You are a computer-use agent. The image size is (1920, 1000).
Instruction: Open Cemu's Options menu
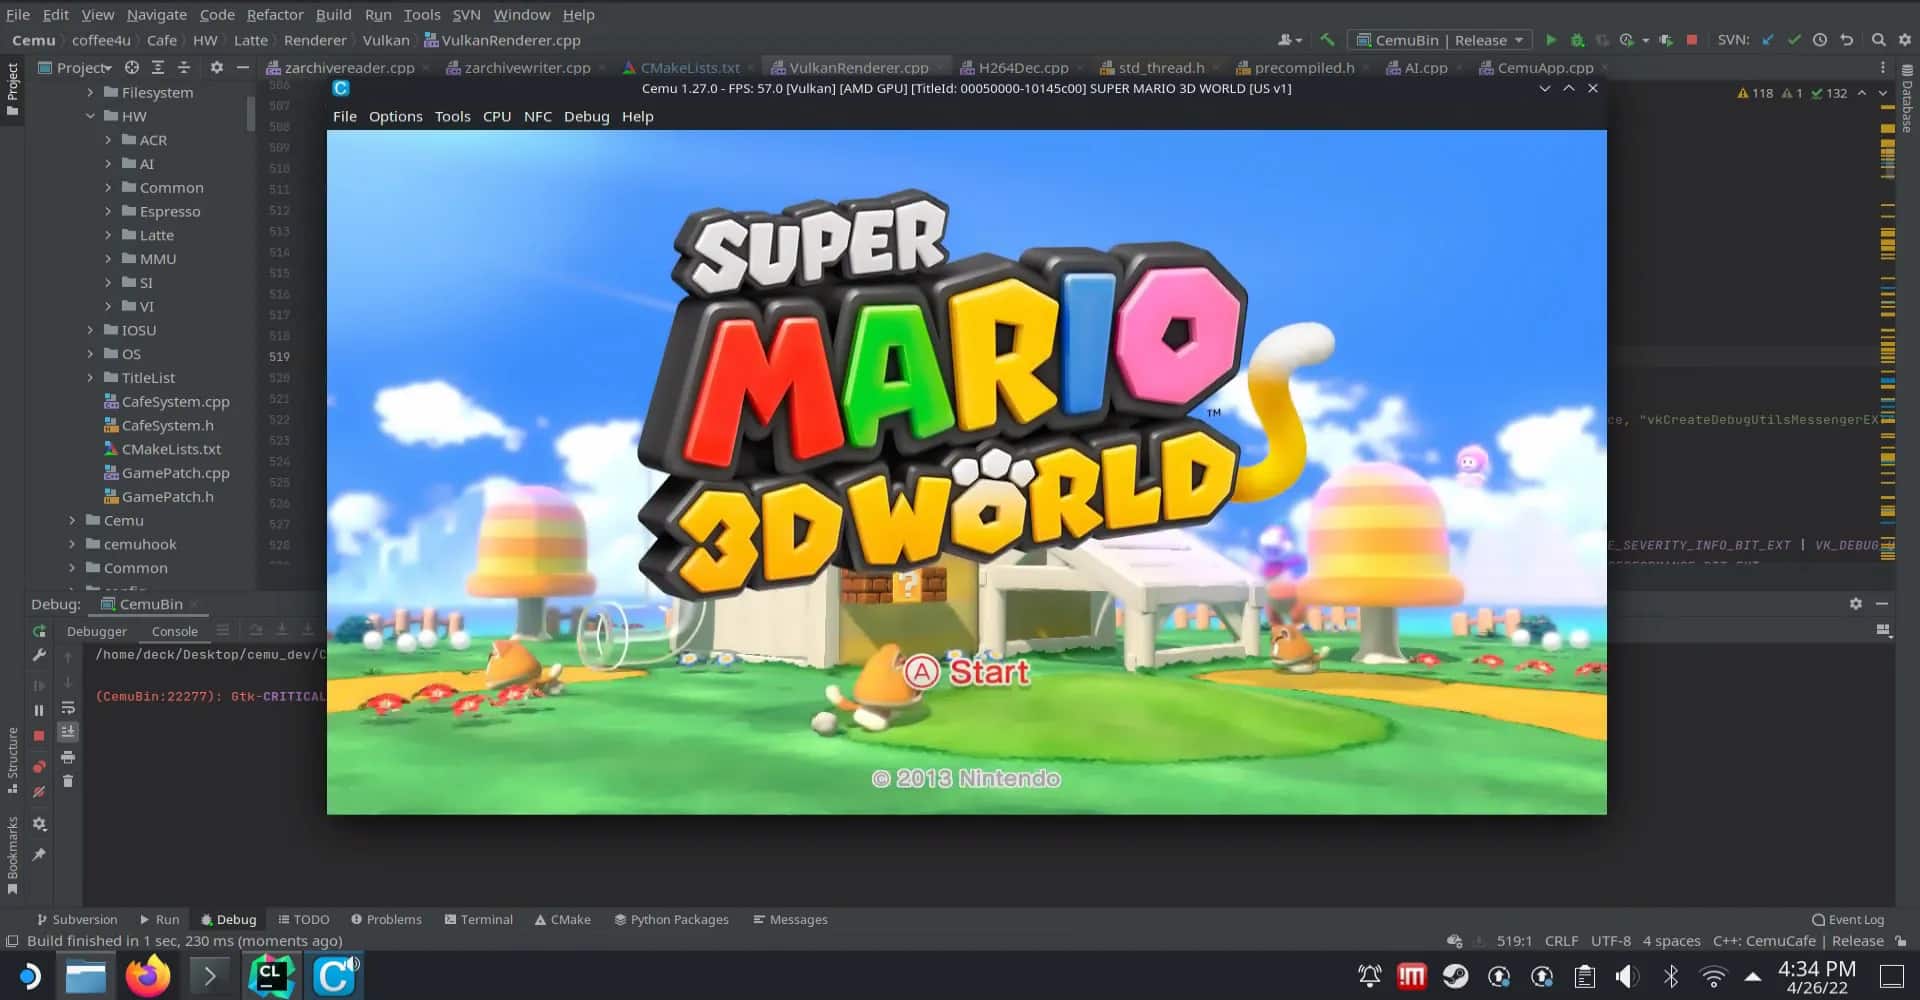(395, 116)
